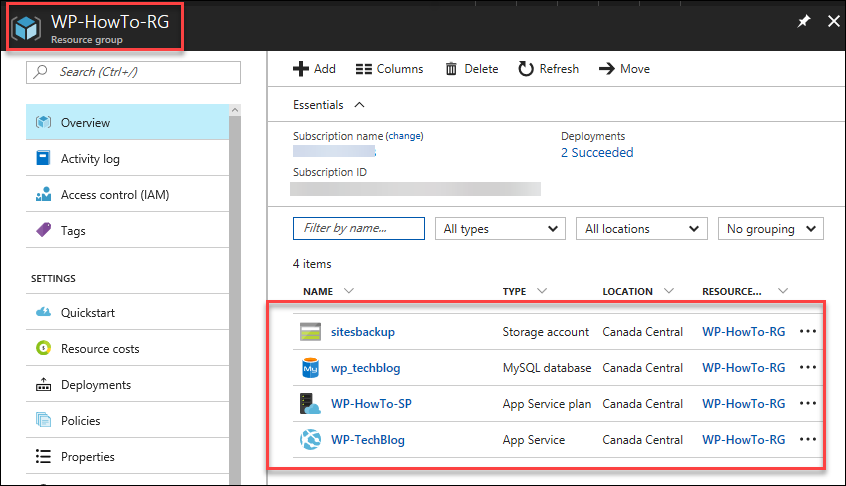
Task: Click the Access control people icon
Action: pyautogui.click(x=43, y=194)
